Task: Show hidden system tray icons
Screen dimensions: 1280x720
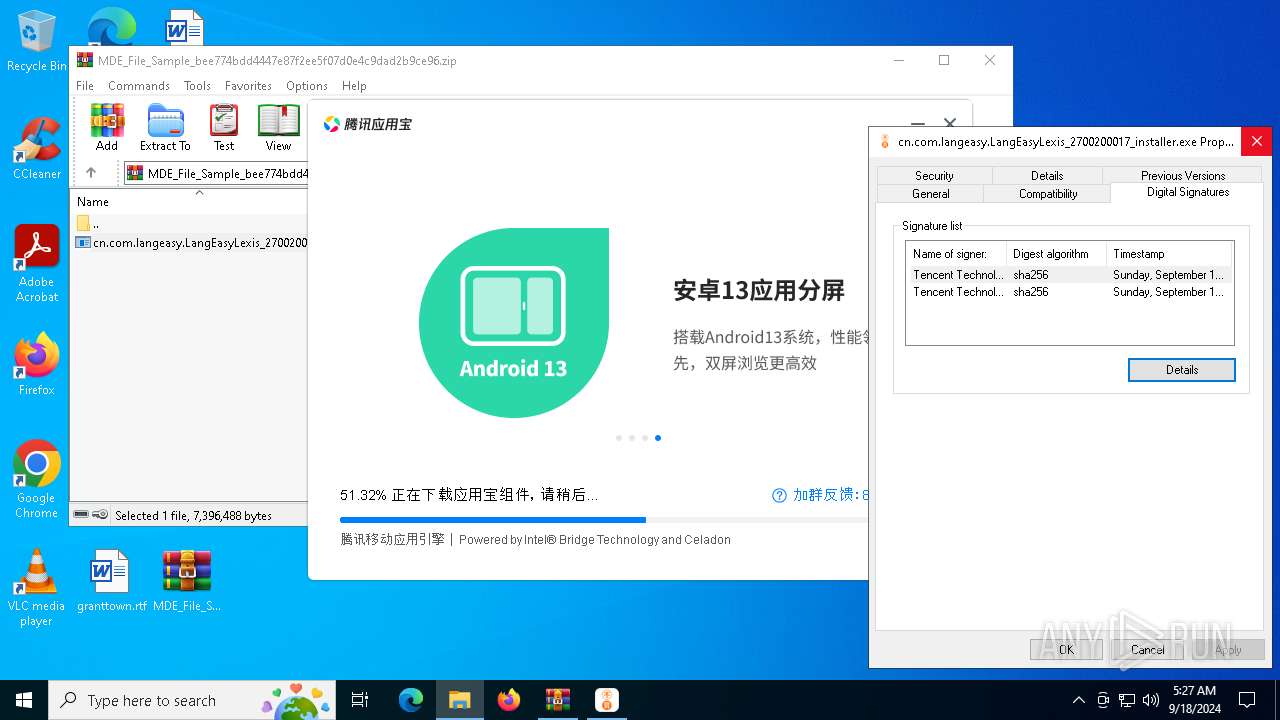Action: pyautogui.click(x=1078, y=700)
